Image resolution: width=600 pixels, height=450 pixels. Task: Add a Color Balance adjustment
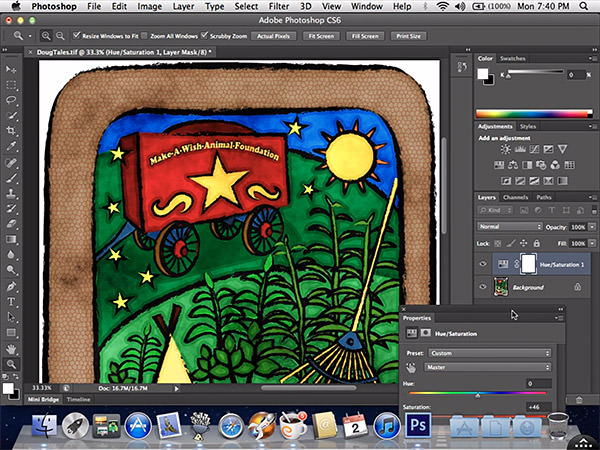coord(513,165)
